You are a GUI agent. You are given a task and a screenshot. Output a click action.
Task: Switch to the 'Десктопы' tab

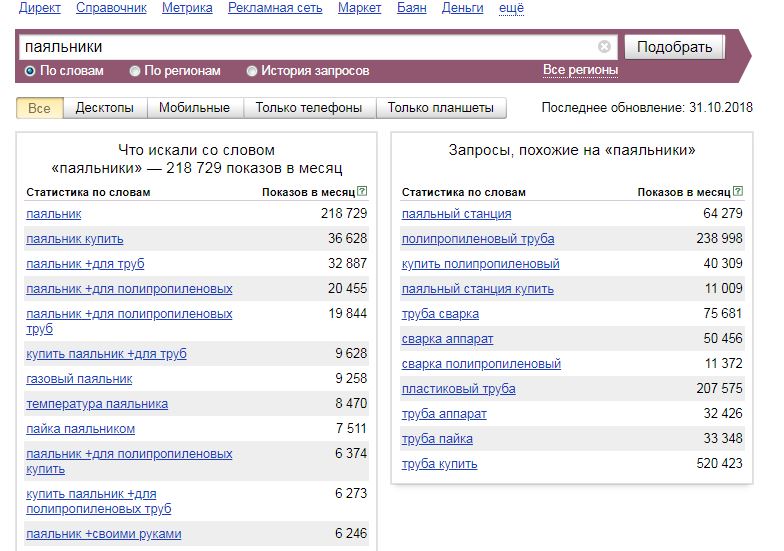click(x=105, y=108)
